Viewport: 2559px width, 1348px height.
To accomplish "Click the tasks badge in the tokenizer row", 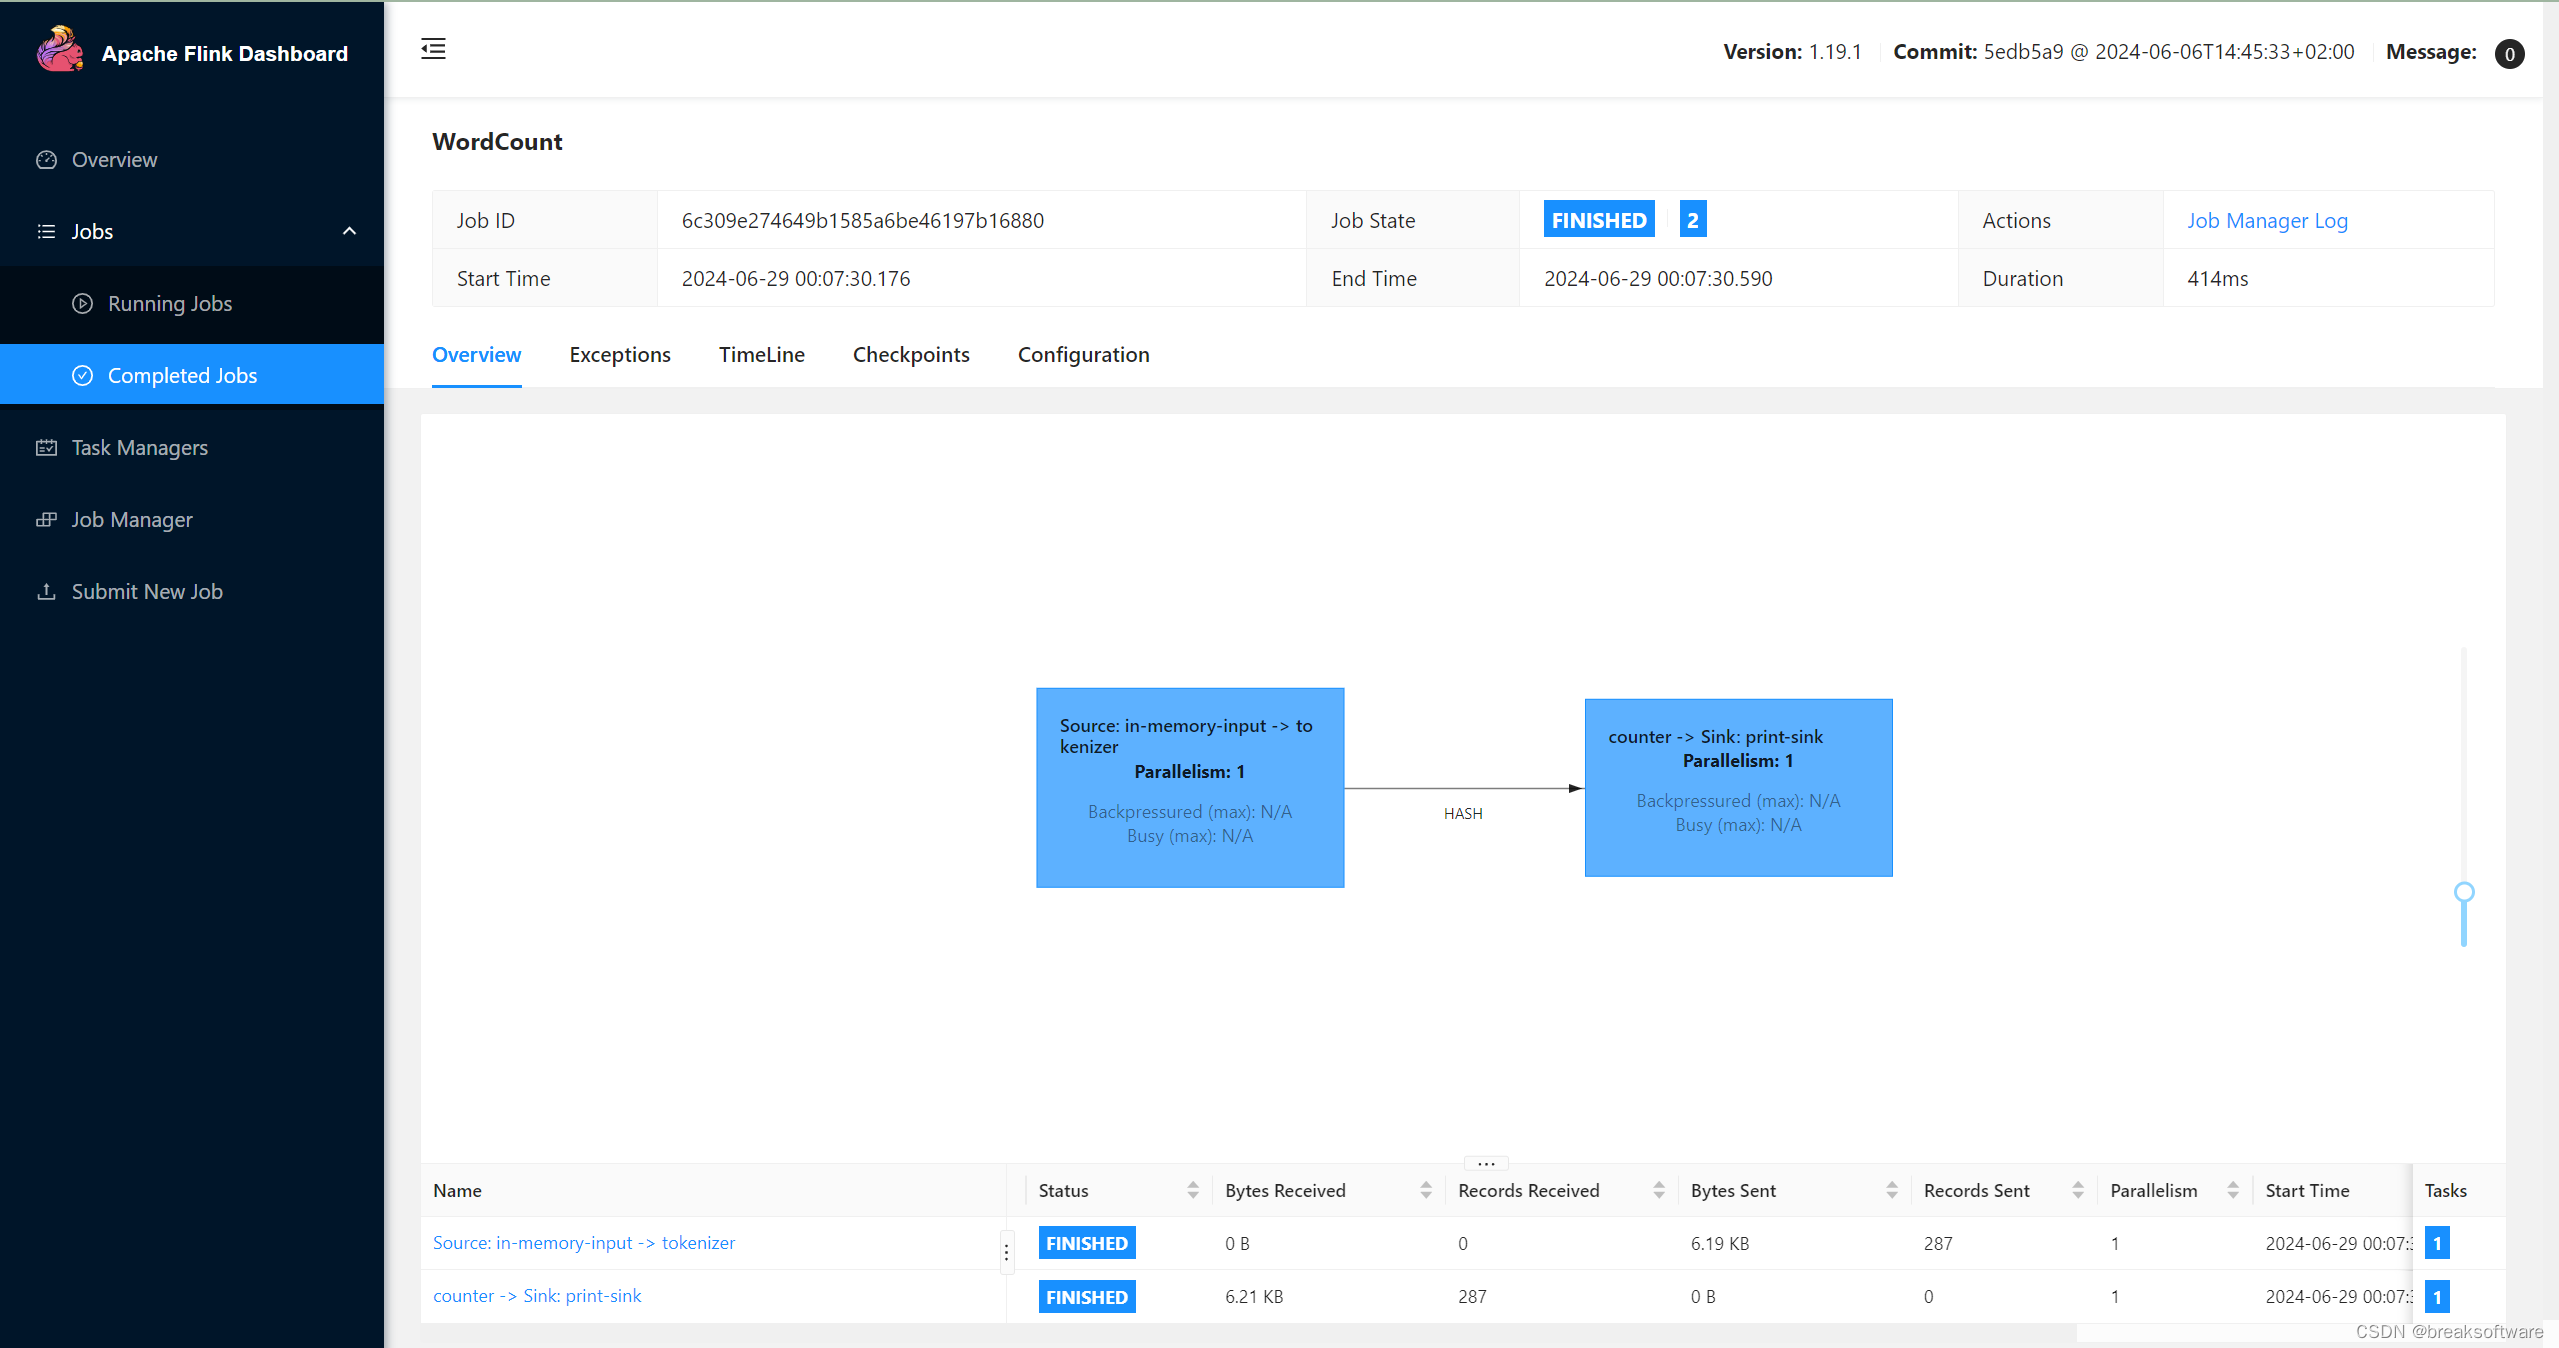I will pos(2437,1243).
